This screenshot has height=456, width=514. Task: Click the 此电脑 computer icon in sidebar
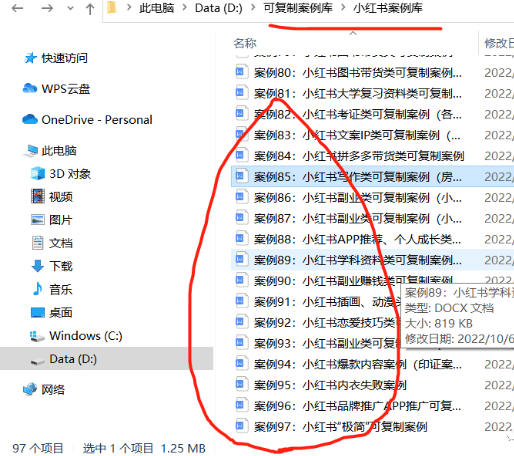click(x=31, y=151)
